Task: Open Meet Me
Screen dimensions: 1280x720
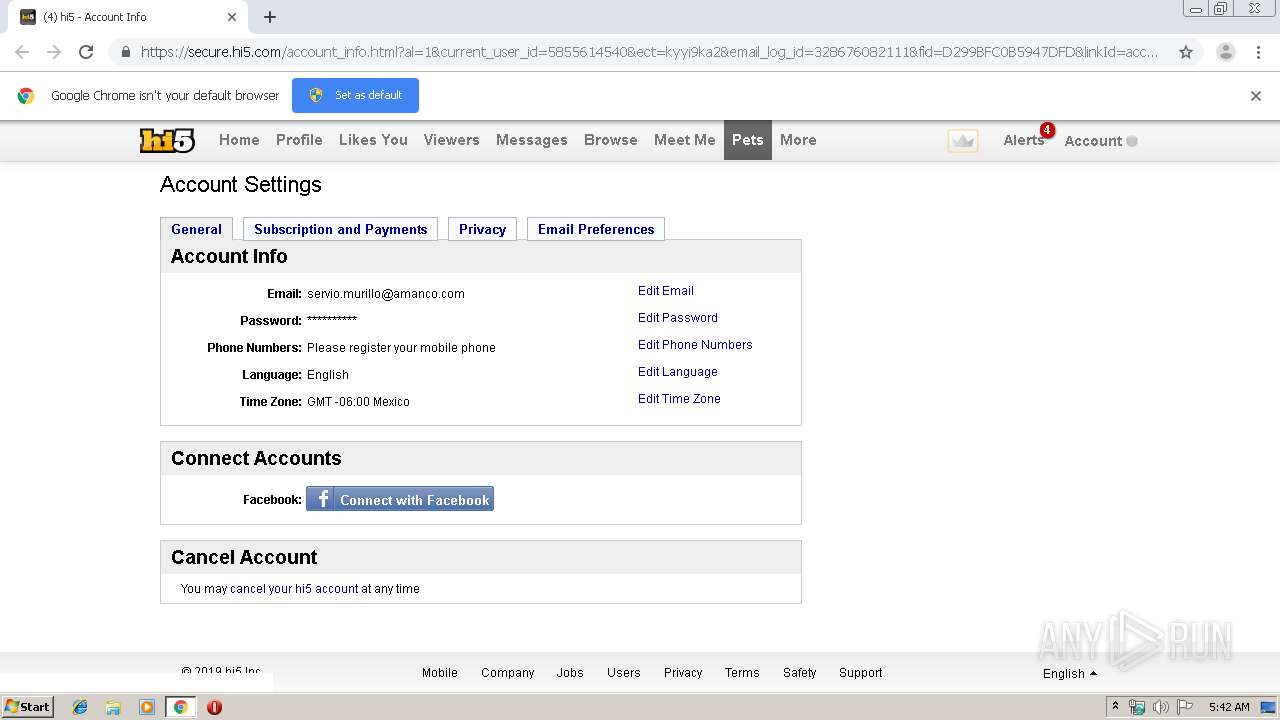Action: [x=684, y=140]
